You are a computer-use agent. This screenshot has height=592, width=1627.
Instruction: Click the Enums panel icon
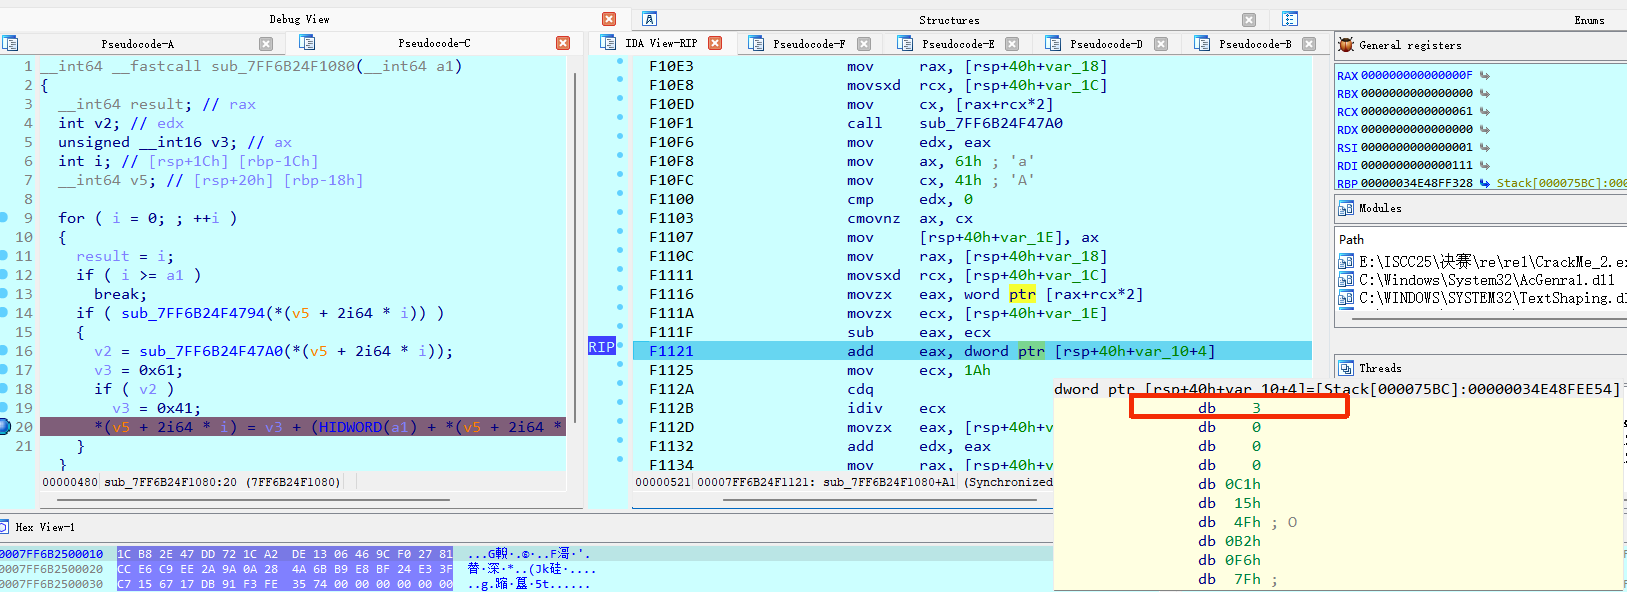[1290, 19]
